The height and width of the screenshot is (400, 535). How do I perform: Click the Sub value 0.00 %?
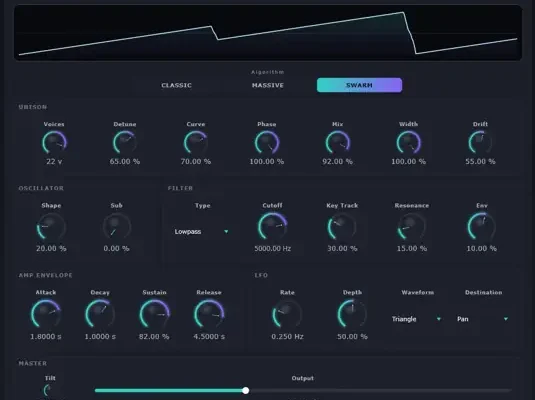tap(116, 248)
